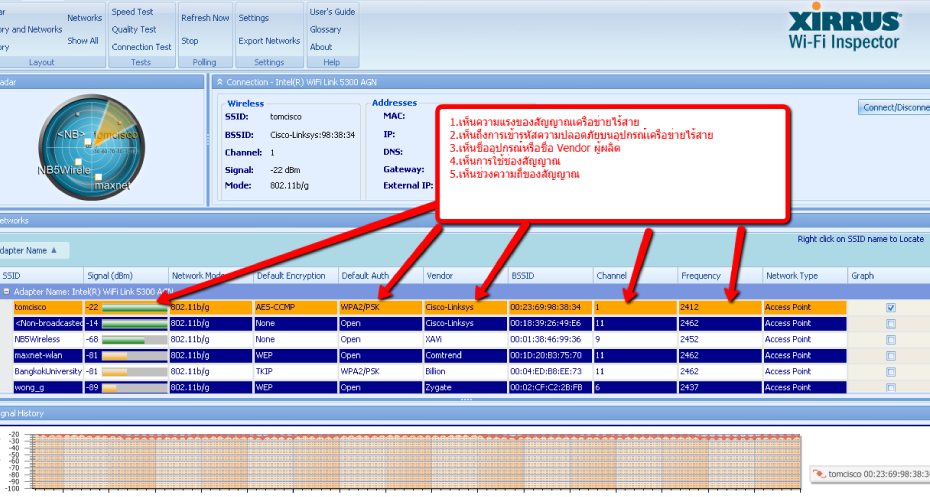
Task: Select the tomcisco SSID
Action: pos(48,307)
